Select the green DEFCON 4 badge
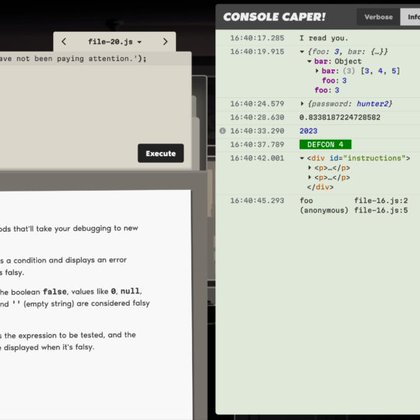420x420 pixels. (325, 144)
